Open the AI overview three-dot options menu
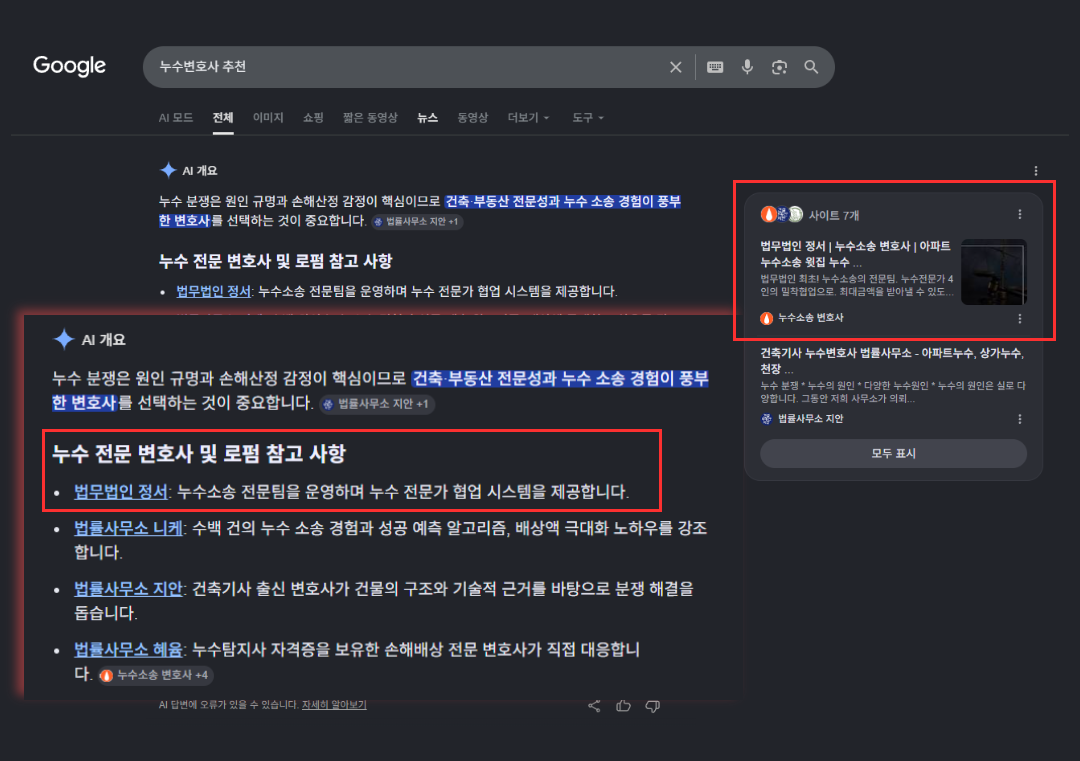Screen dimensions: 1080x761 tap(1035, 171)
